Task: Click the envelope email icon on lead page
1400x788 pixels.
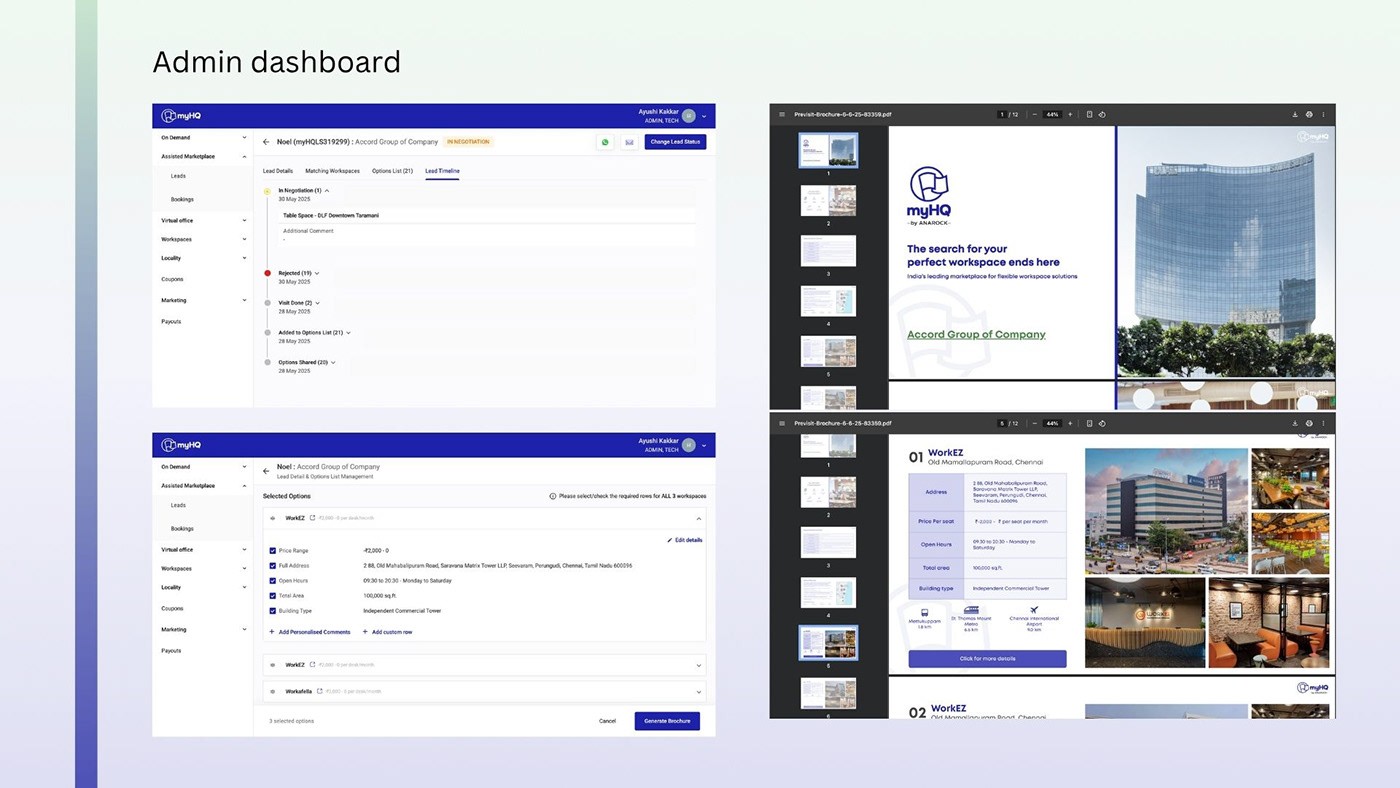Action: click(629, 142)
